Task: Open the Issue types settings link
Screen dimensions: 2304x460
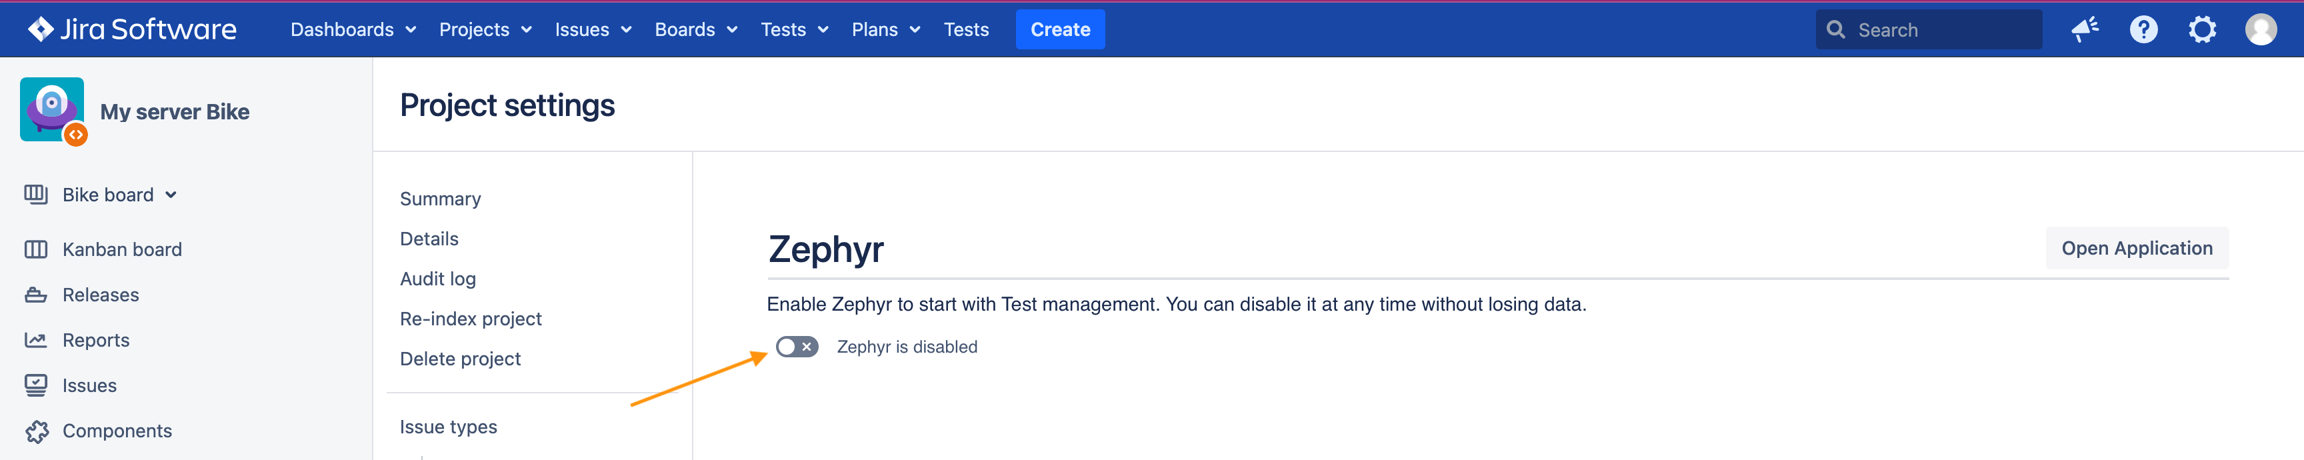Action: coord(448,427)
